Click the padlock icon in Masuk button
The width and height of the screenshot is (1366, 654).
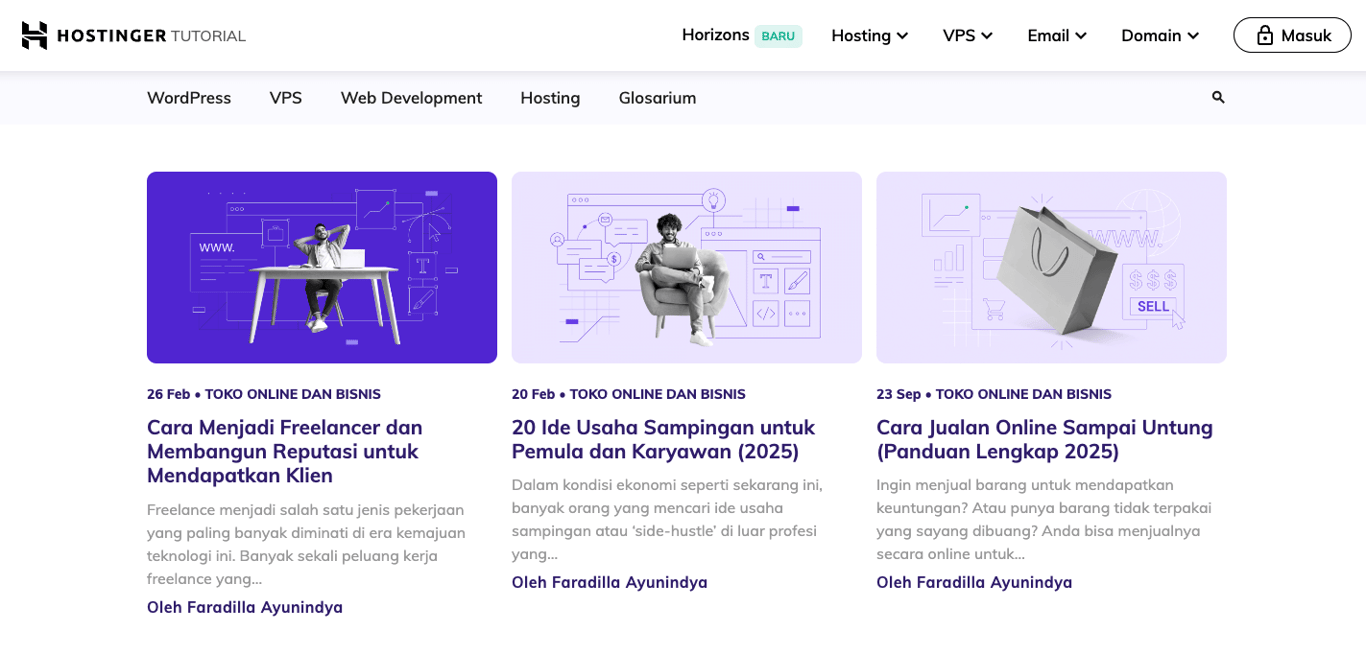1264,34
